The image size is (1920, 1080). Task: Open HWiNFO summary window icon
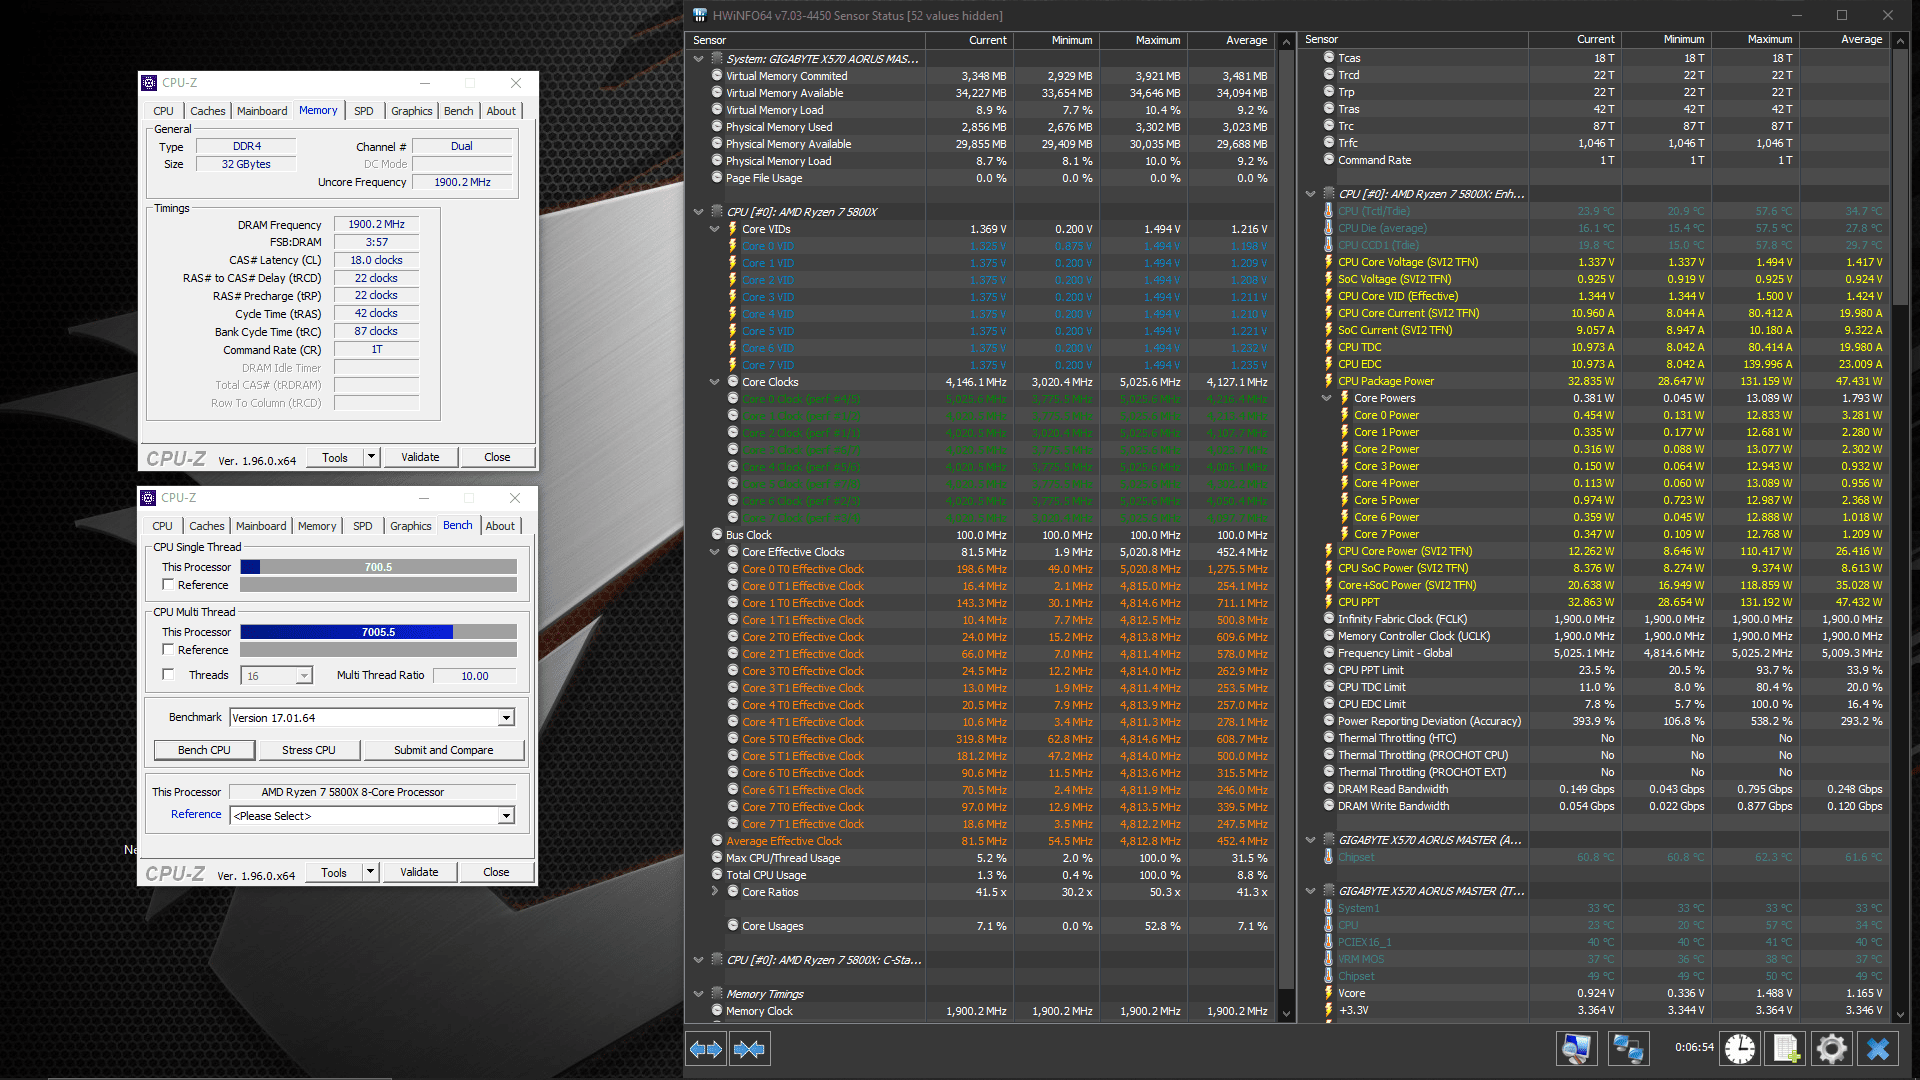(x=1577, y=1048)
